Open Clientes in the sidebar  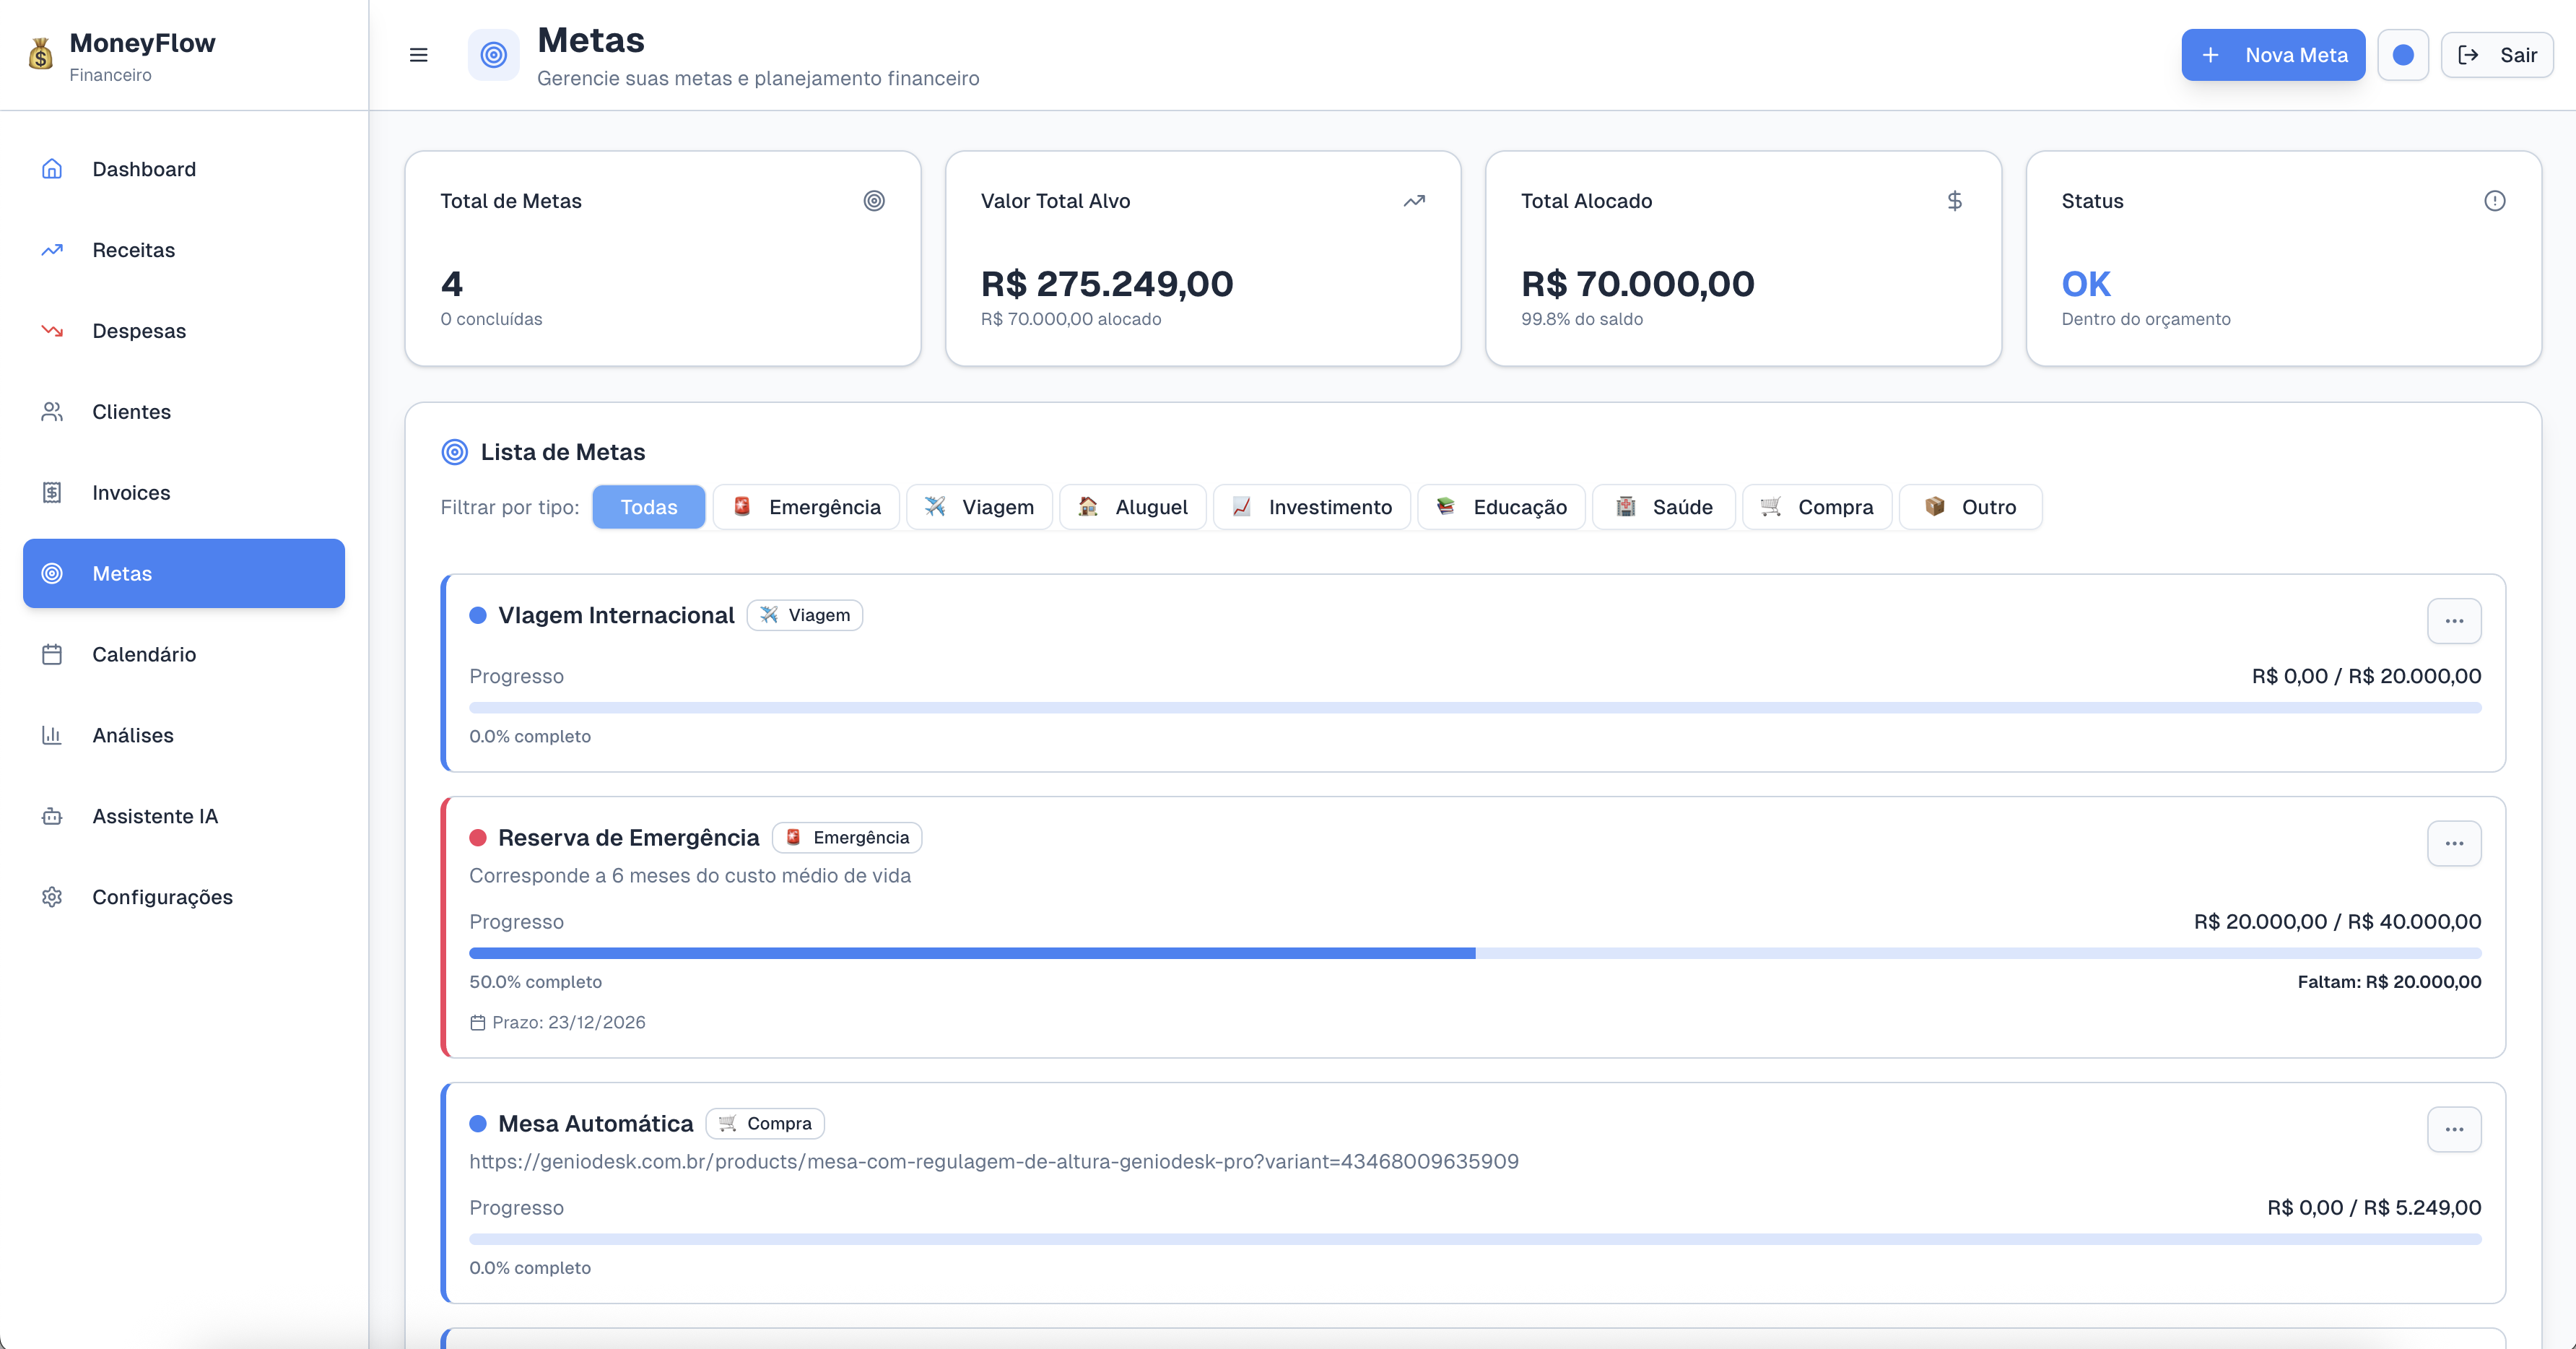coord(184,412)
